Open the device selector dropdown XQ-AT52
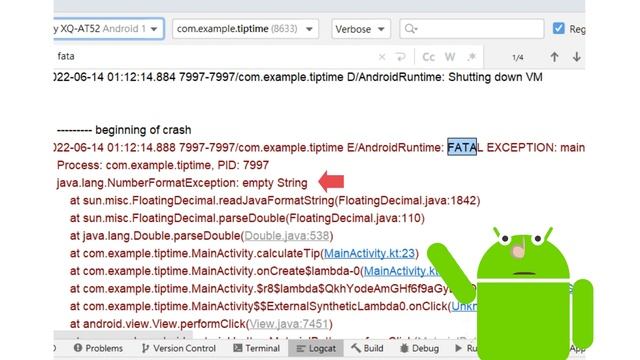Screen dimensions: 640x360 point(109,29)
